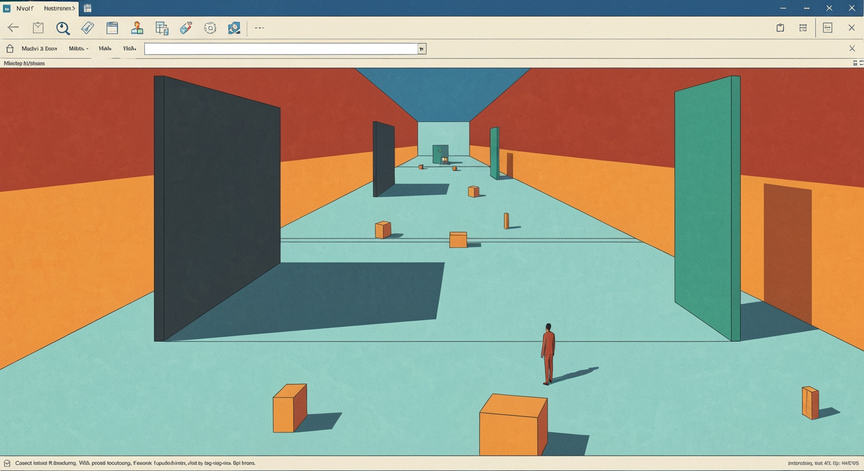Open the table grid icon in toolbar
The height and width of the screenshot is (471, 864).
161,28
